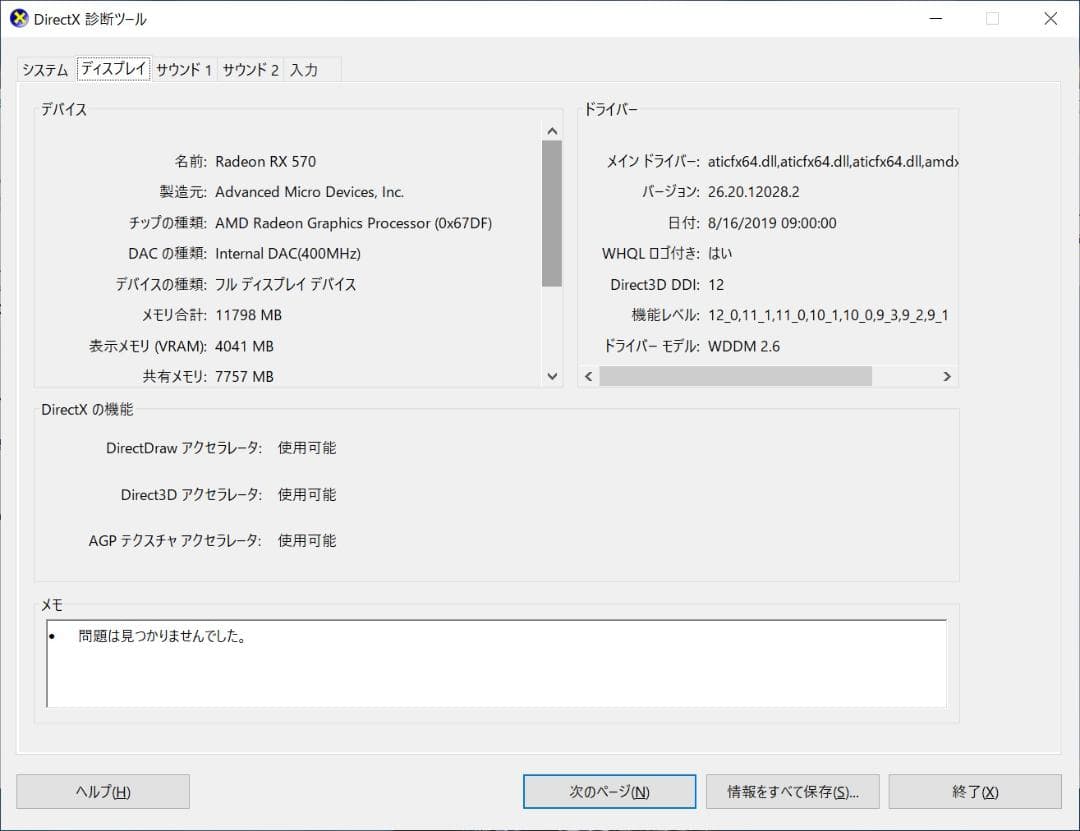This screenshot has width=1080, height=831.
Task: Switch to the サウンド 1 tab
Action: tap(183, 70)
